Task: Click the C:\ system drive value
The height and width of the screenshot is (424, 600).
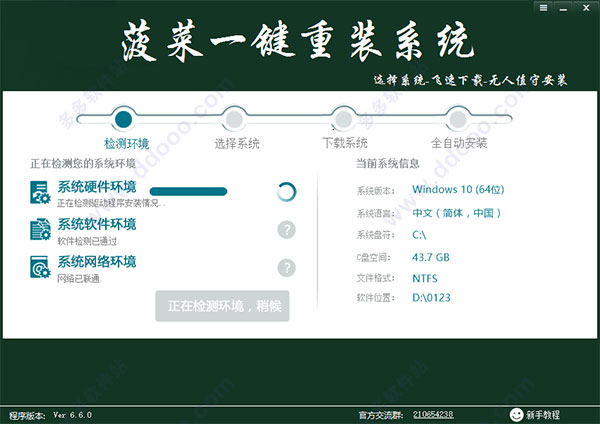Action: point(419,235)
